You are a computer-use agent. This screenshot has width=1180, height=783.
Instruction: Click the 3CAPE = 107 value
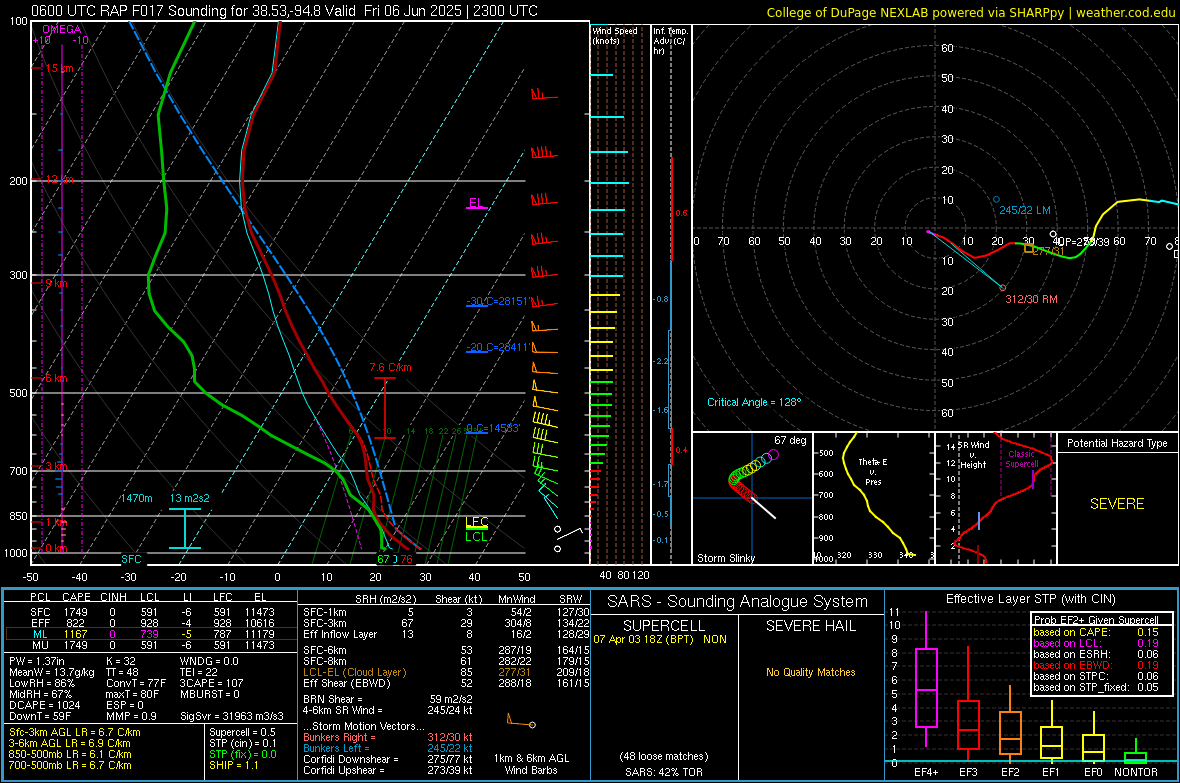211,684
